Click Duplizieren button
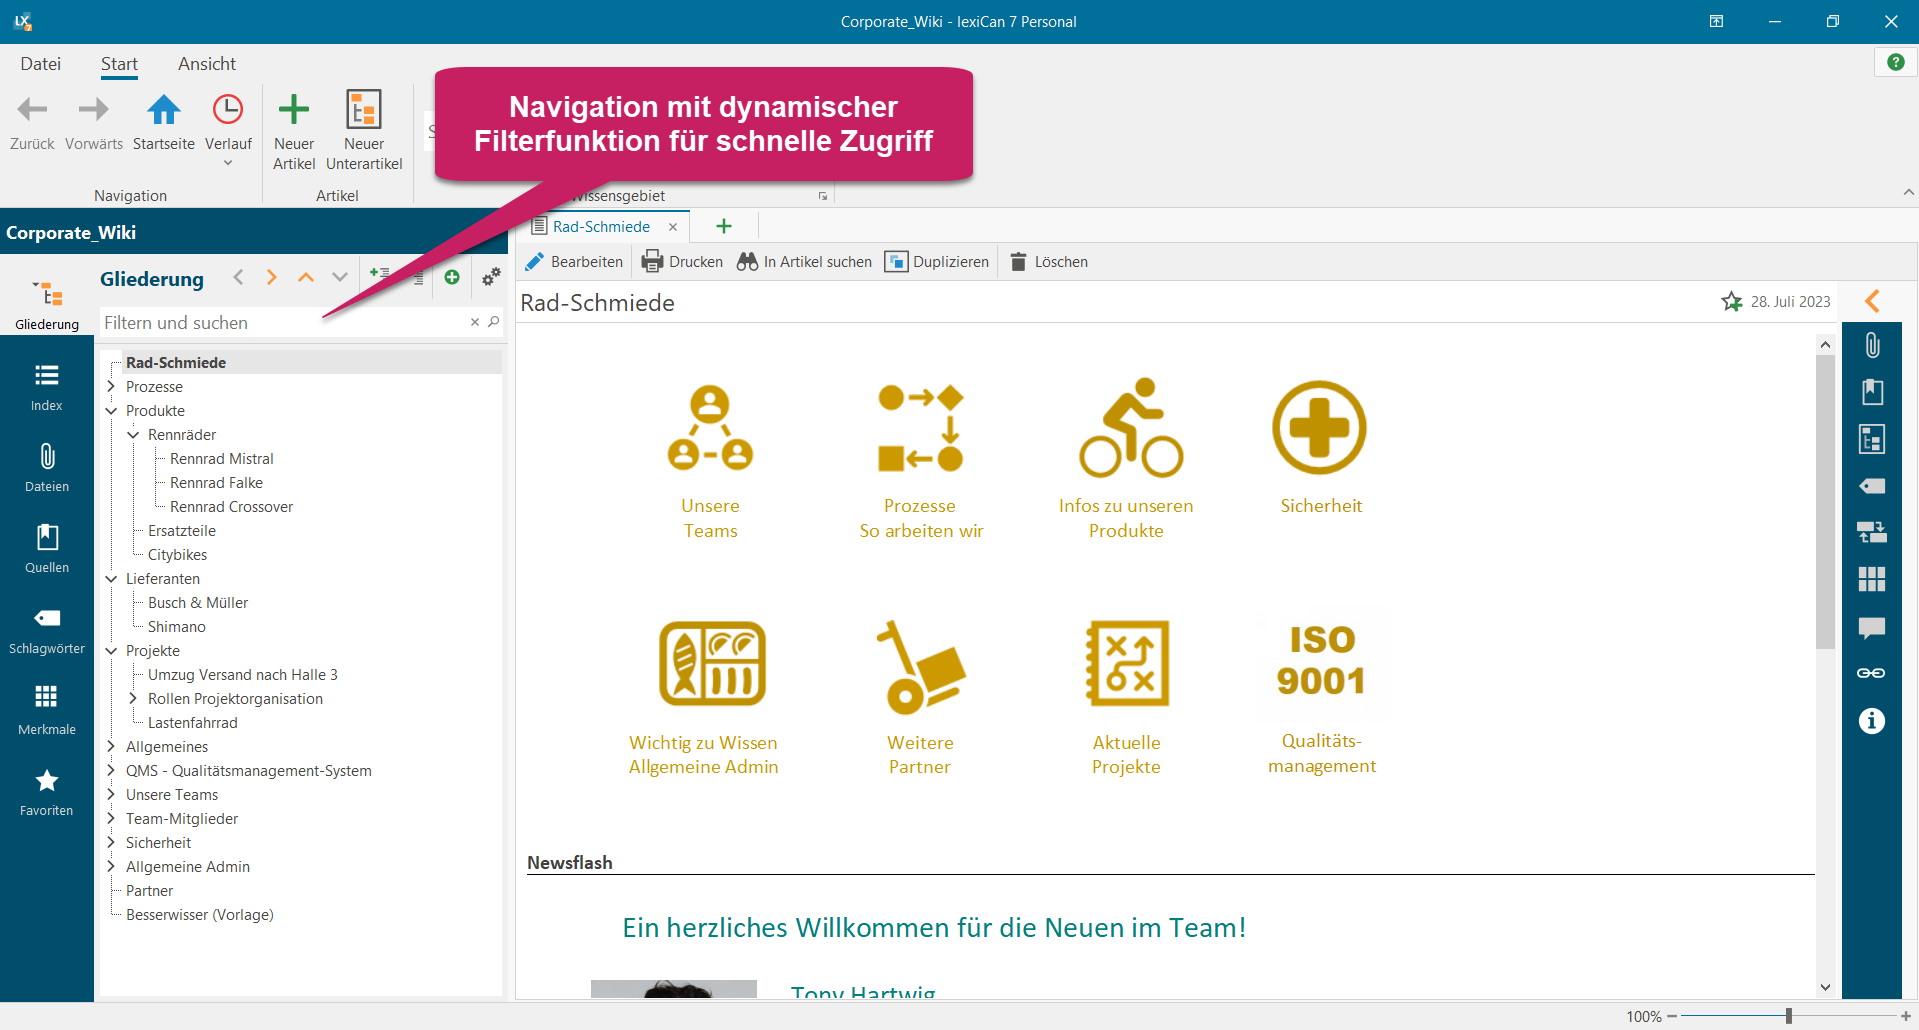Viewport: 1919px width, 1030px height. [937, 262]
